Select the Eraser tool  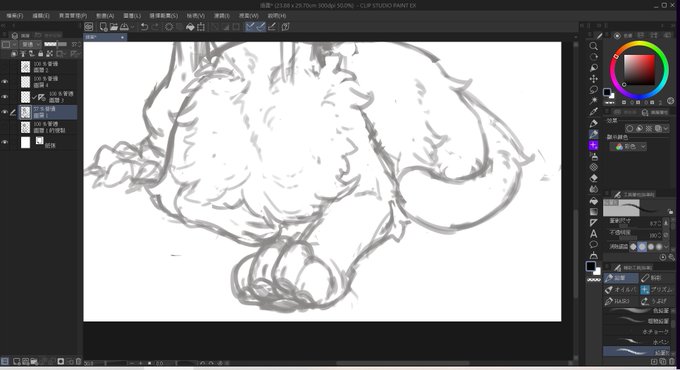click(593, 178)
